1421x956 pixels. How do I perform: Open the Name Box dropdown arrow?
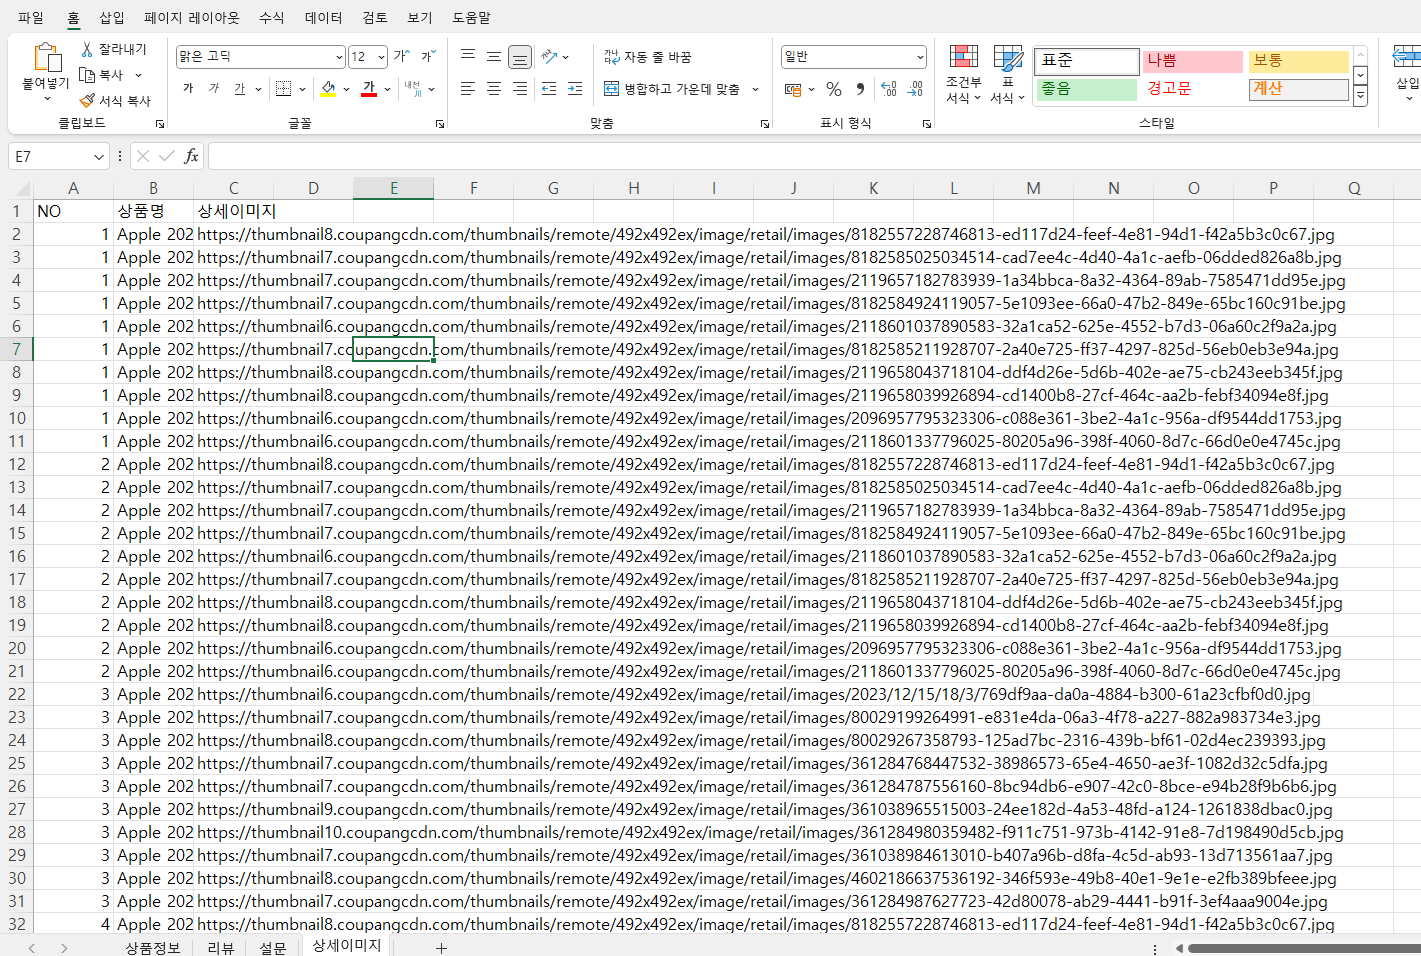pyautogui.click(x=98, y=157)
